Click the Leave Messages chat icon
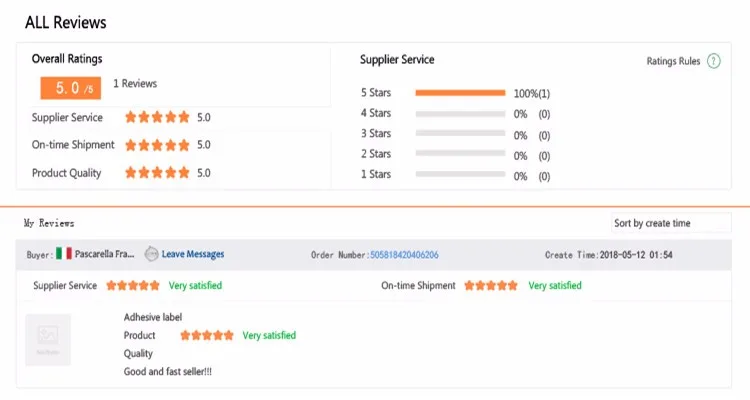 (x=151, y=254)
